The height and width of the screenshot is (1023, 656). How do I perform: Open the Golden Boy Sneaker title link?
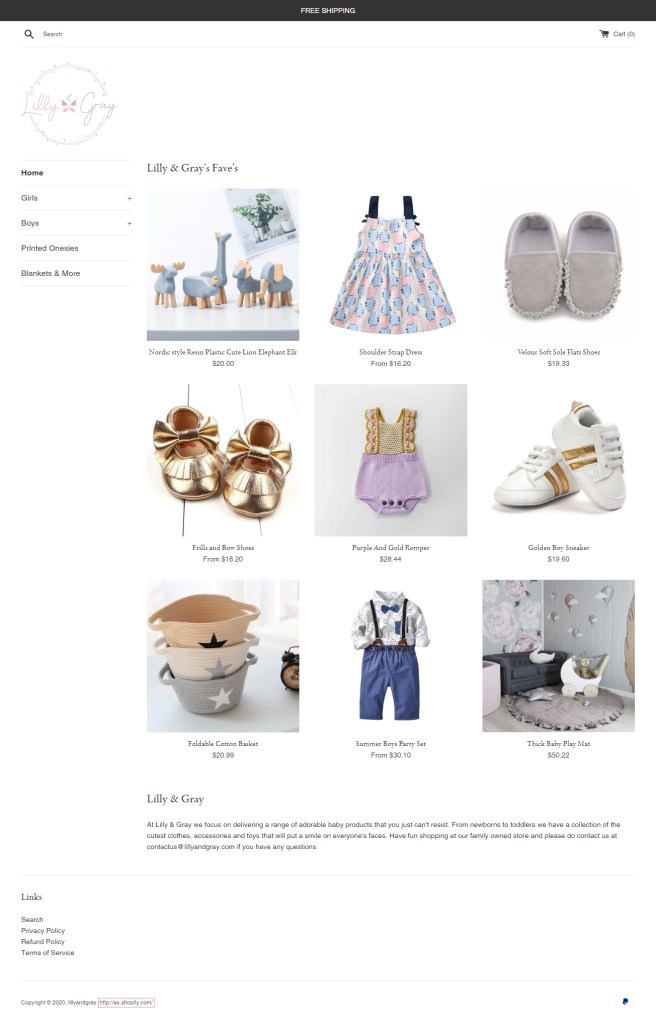[x=558, y=548]
